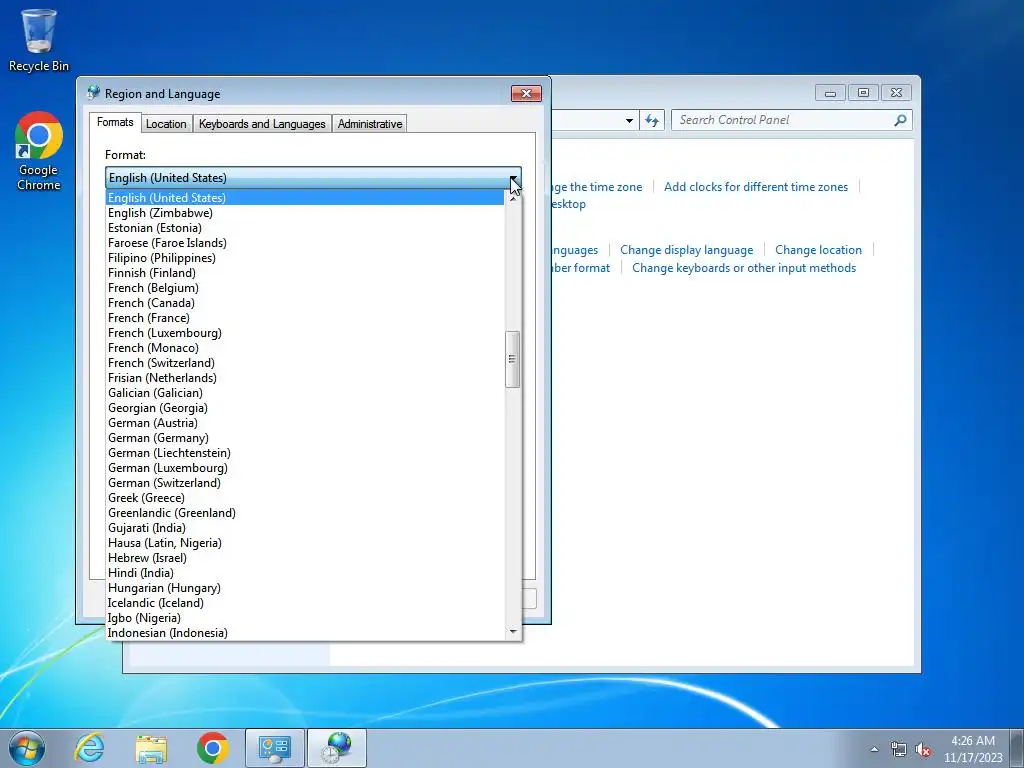The width and height of the screenshot is (1024, 768).
Task: Click the taskbar clock showing 4:26 AM
Action: [x=972, y=748]
